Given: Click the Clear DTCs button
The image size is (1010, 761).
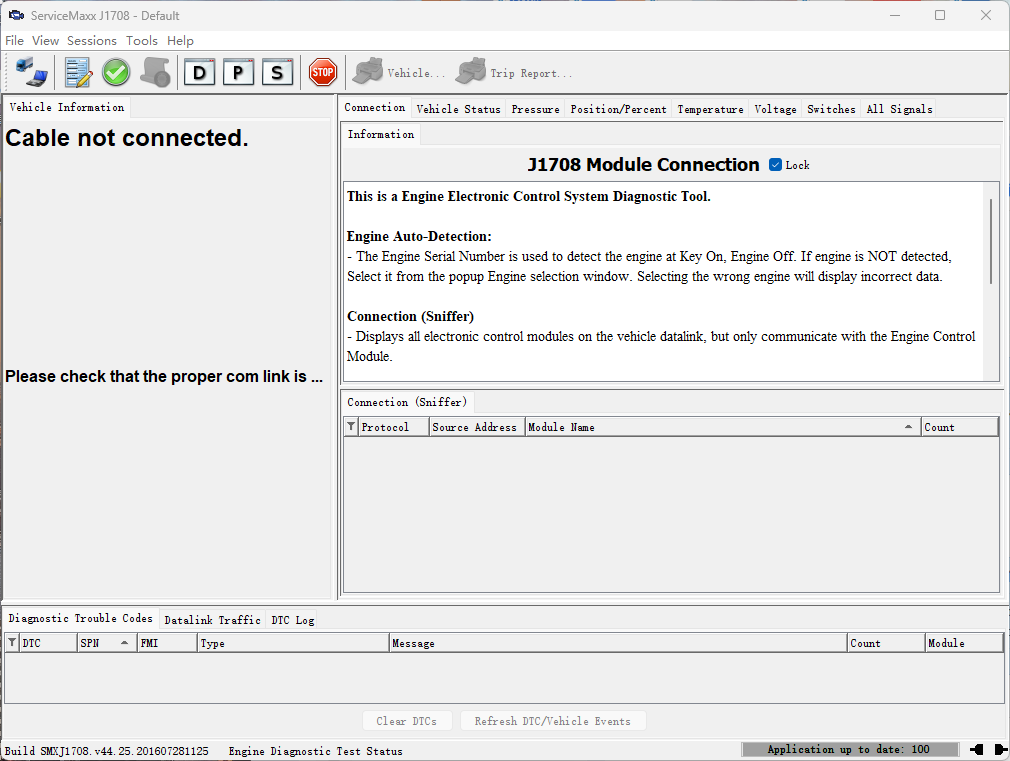Looking at the screenshot, I should [x=406, y=721].
